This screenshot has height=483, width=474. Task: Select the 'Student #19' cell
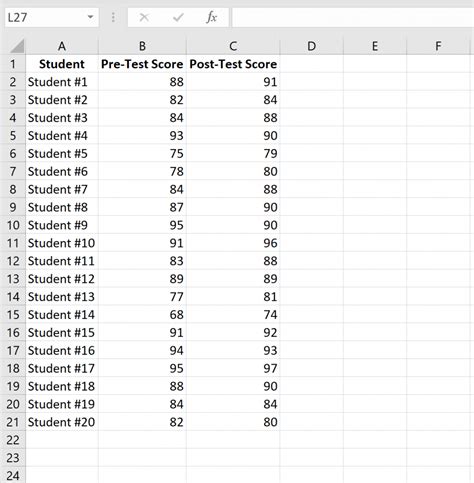(62, 404)
